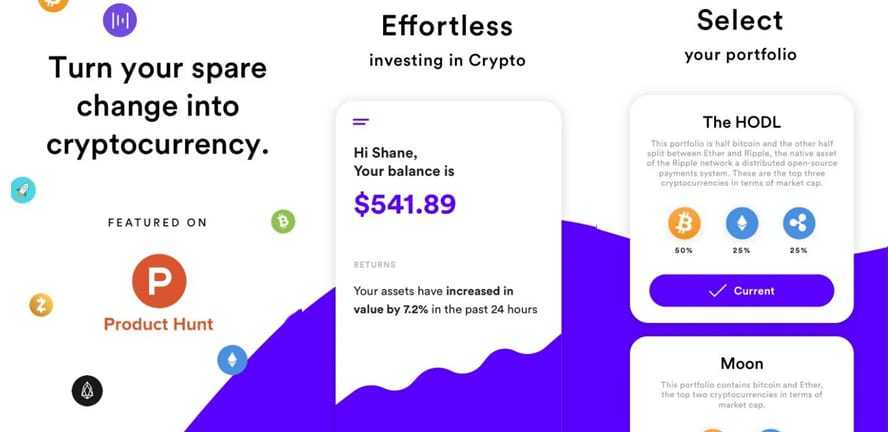Image resolution: width=888 pixels, height=432 pixels.
Task: Click the Bitcoin 50% allocation label
Action: pyautogui.click(x=684, y=250)
